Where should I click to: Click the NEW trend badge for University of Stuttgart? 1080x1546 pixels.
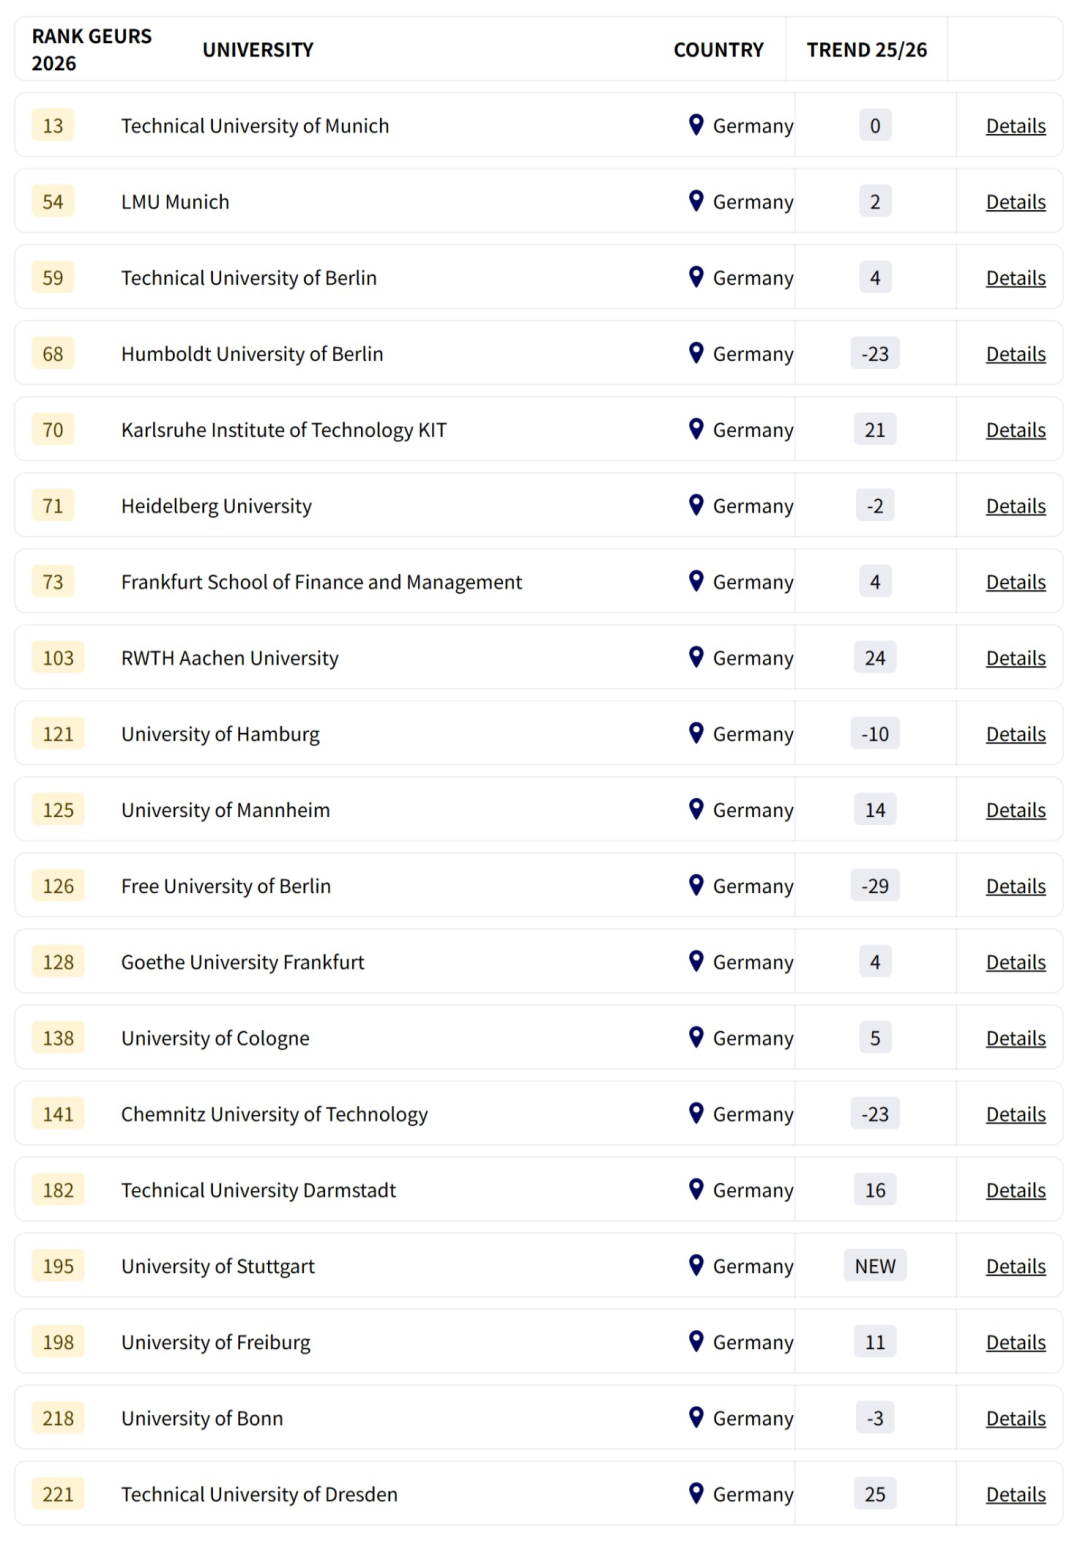(x=874, y=1265)
